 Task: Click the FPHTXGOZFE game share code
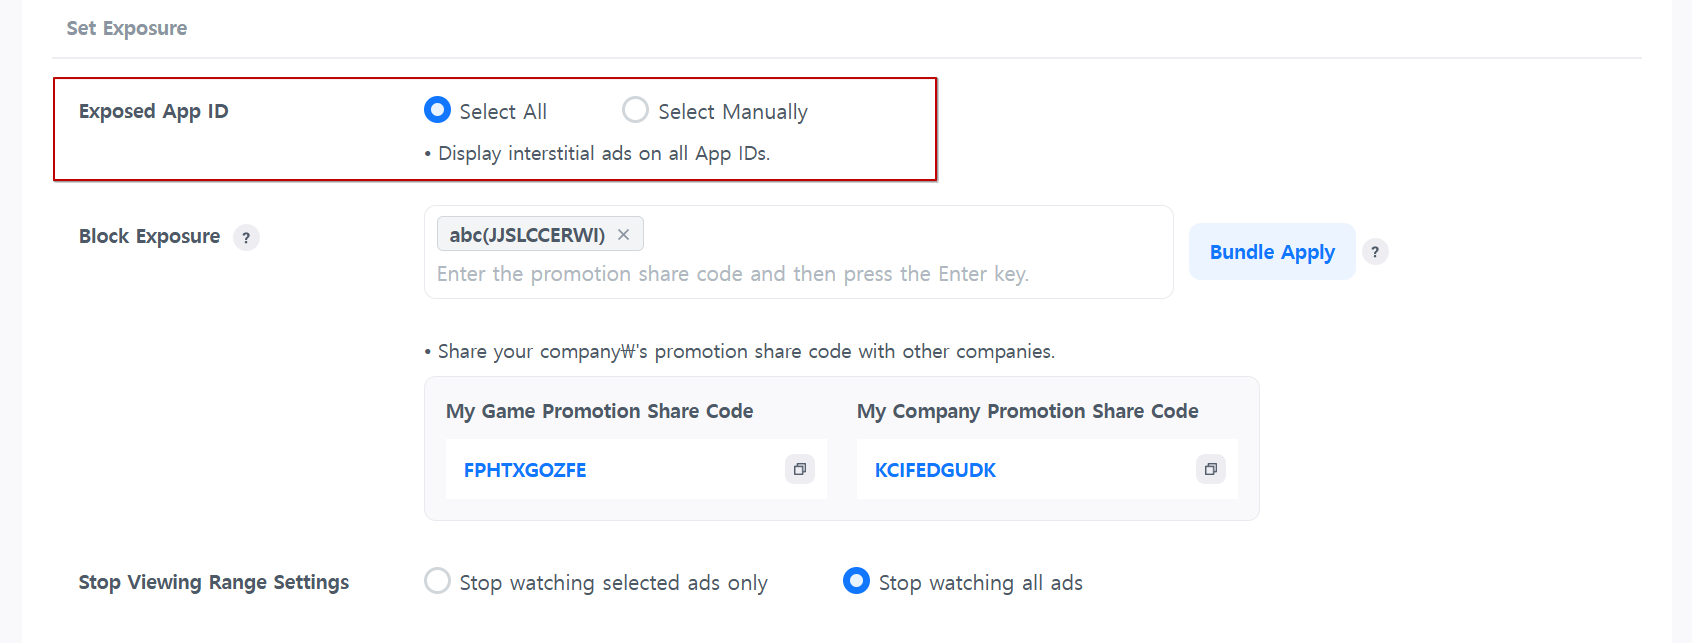pyautogui.click(x=525, y=470)
